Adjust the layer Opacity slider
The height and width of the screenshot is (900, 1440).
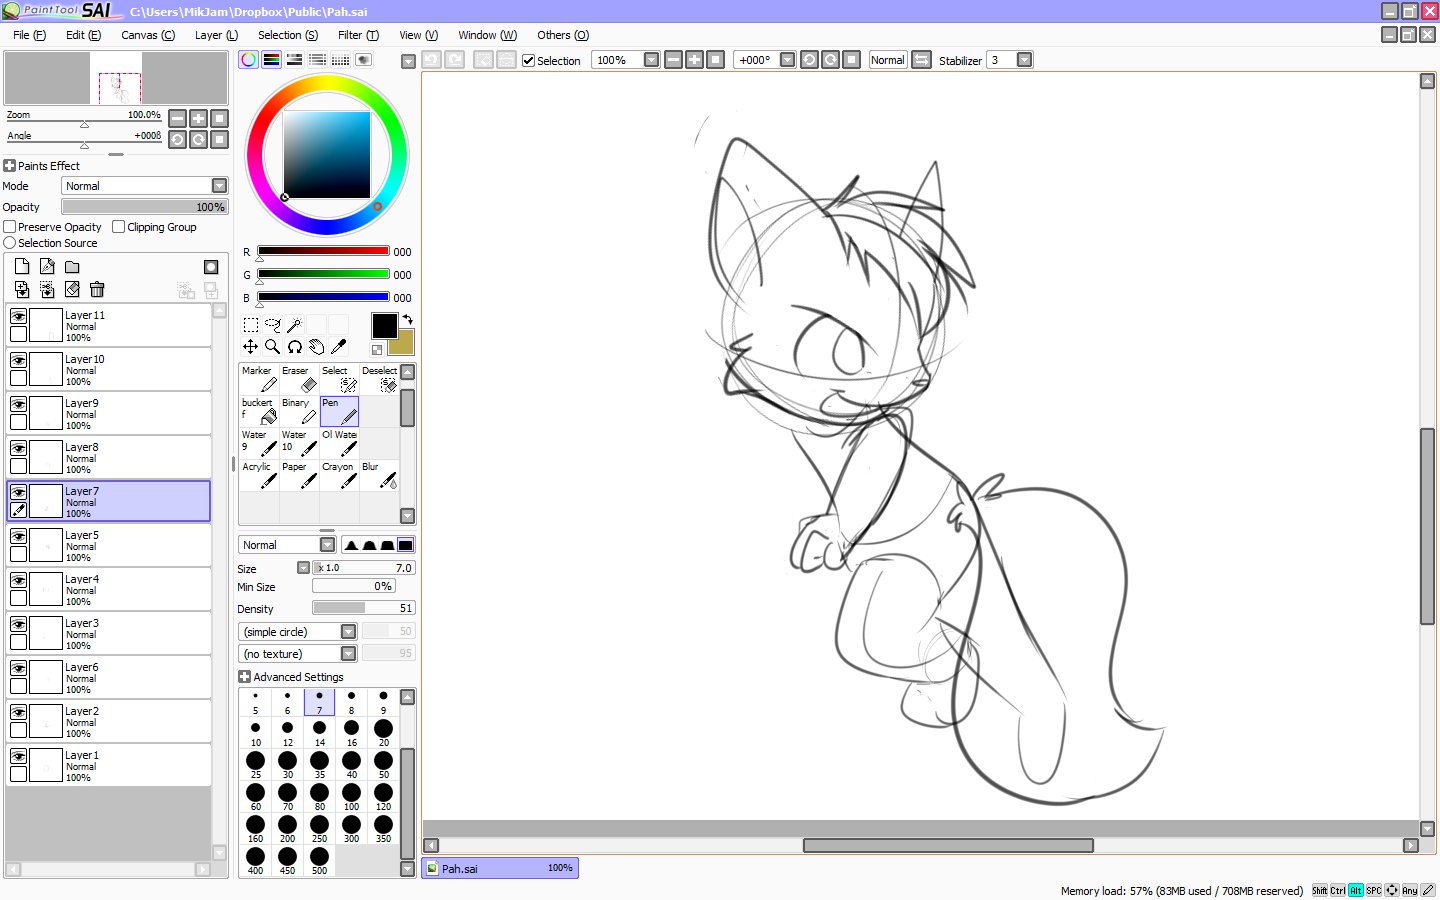(x=145, y=207)
